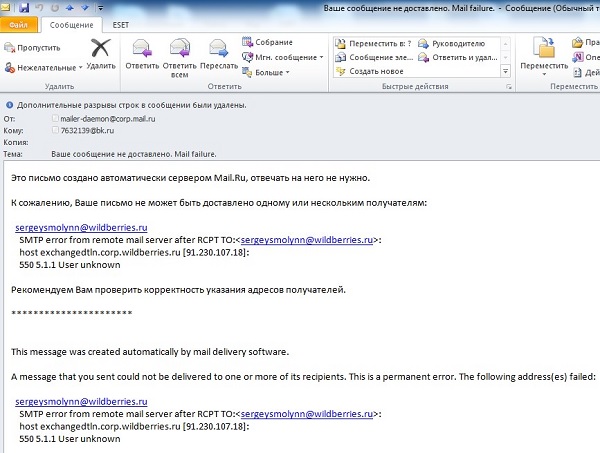Choose Создать новое quick step
The width and height of the screenshot is (600, 453).
coord(369,71)
